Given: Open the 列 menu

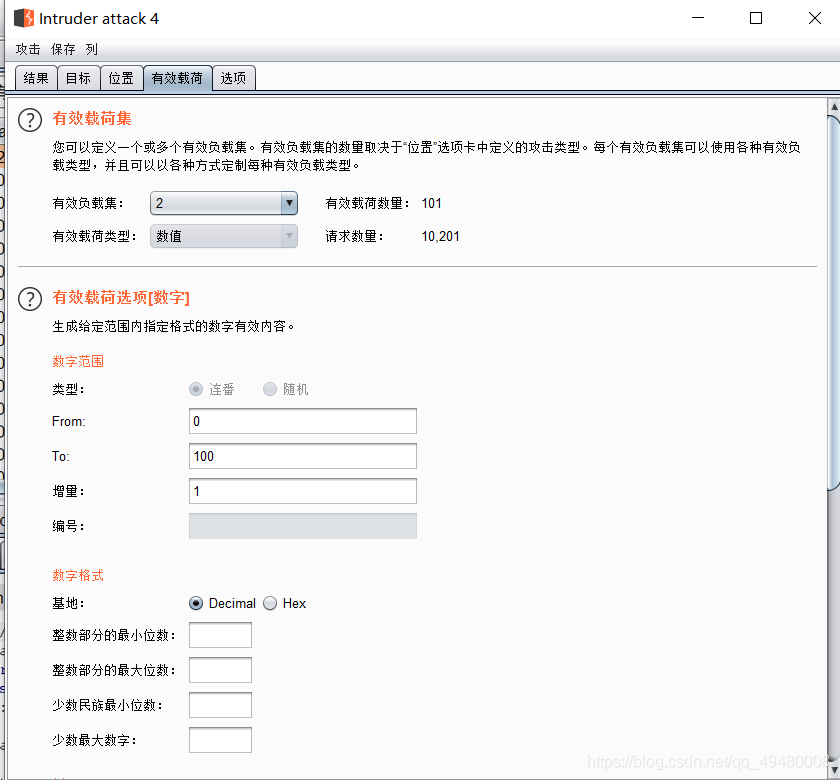Looking at the screenshot, I should (x=92, y=49).
